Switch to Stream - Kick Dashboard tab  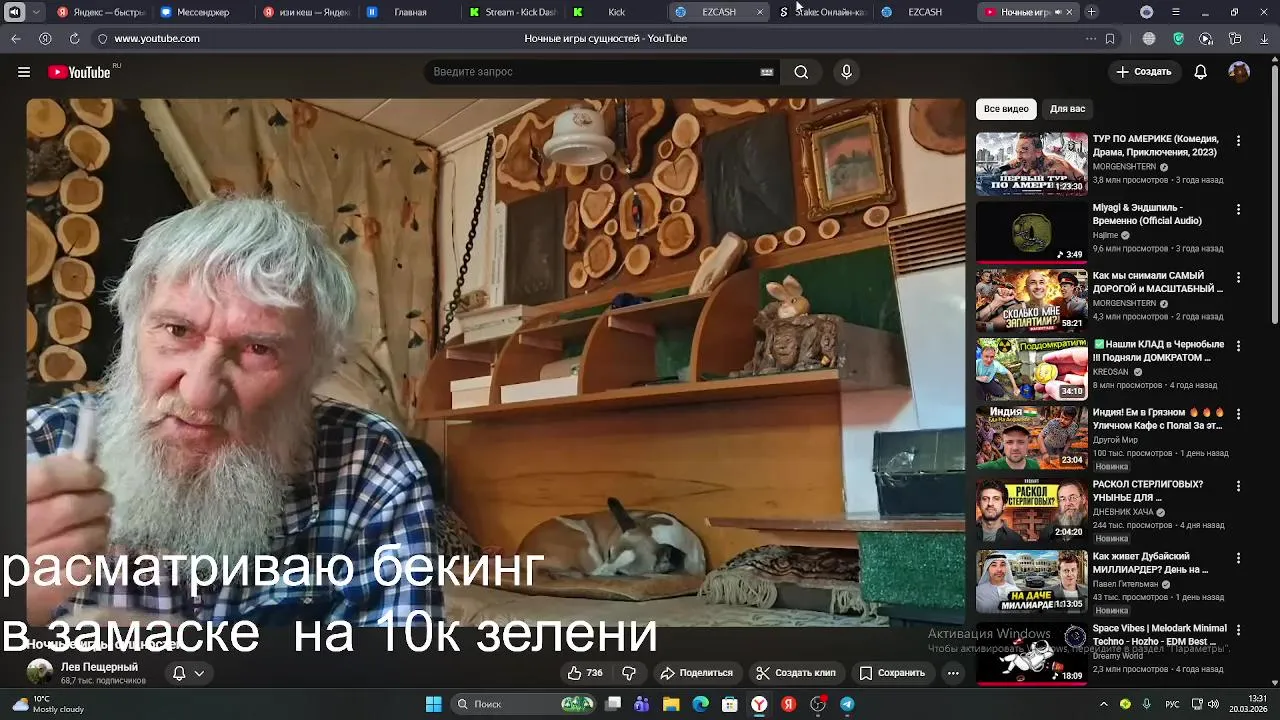tap(514, 12)
